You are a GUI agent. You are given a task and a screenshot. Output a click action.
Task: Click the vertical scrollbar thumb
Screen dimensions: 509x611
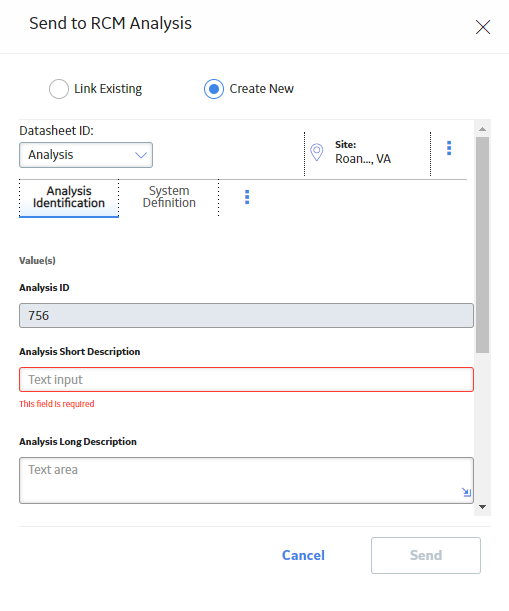tap(482, 245)
